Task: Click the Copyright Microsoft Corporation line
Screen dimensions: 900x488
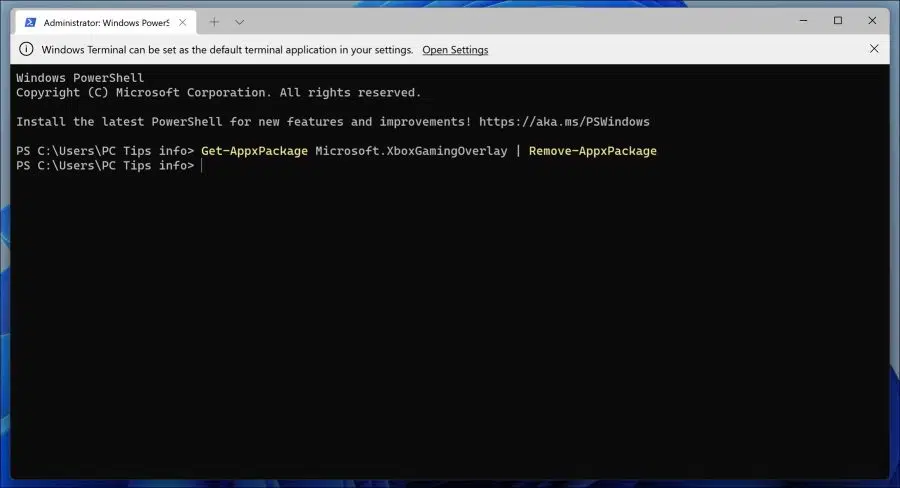Action: (x=218, y=92)
